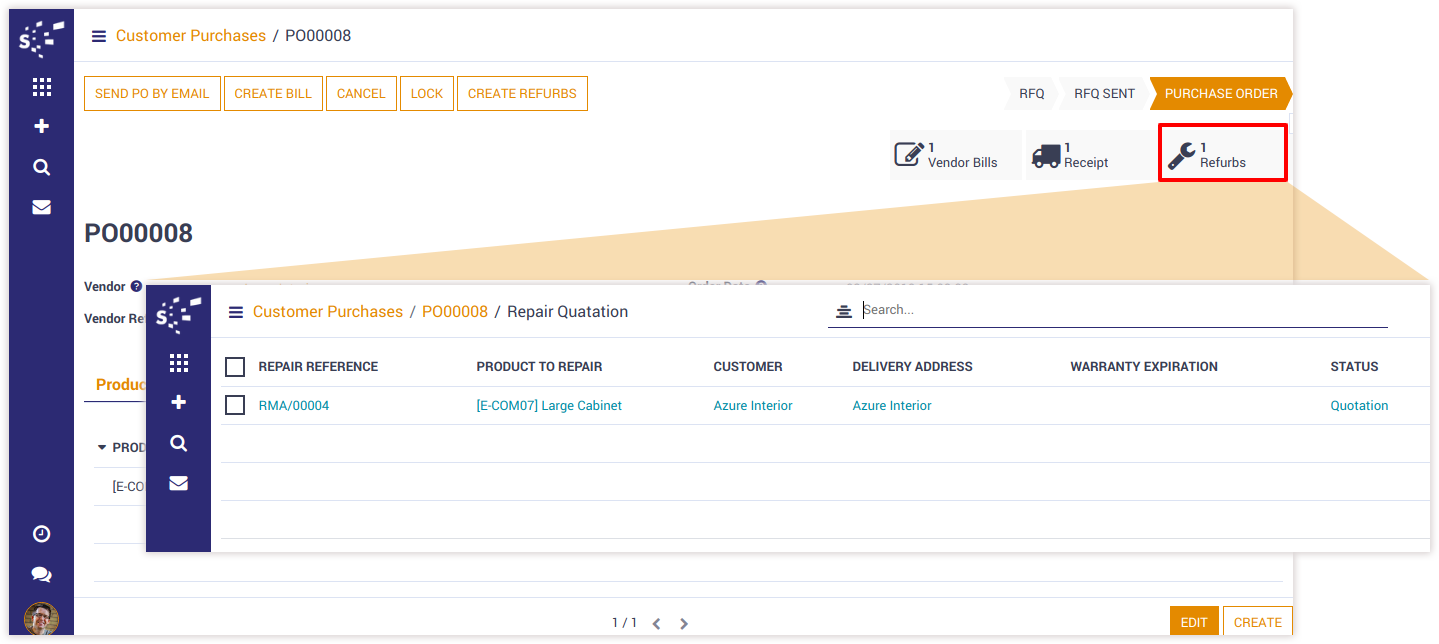Click the PURCHASE ORDER status stage
Screen dimensions: 1439x644
pos(1220,93)
